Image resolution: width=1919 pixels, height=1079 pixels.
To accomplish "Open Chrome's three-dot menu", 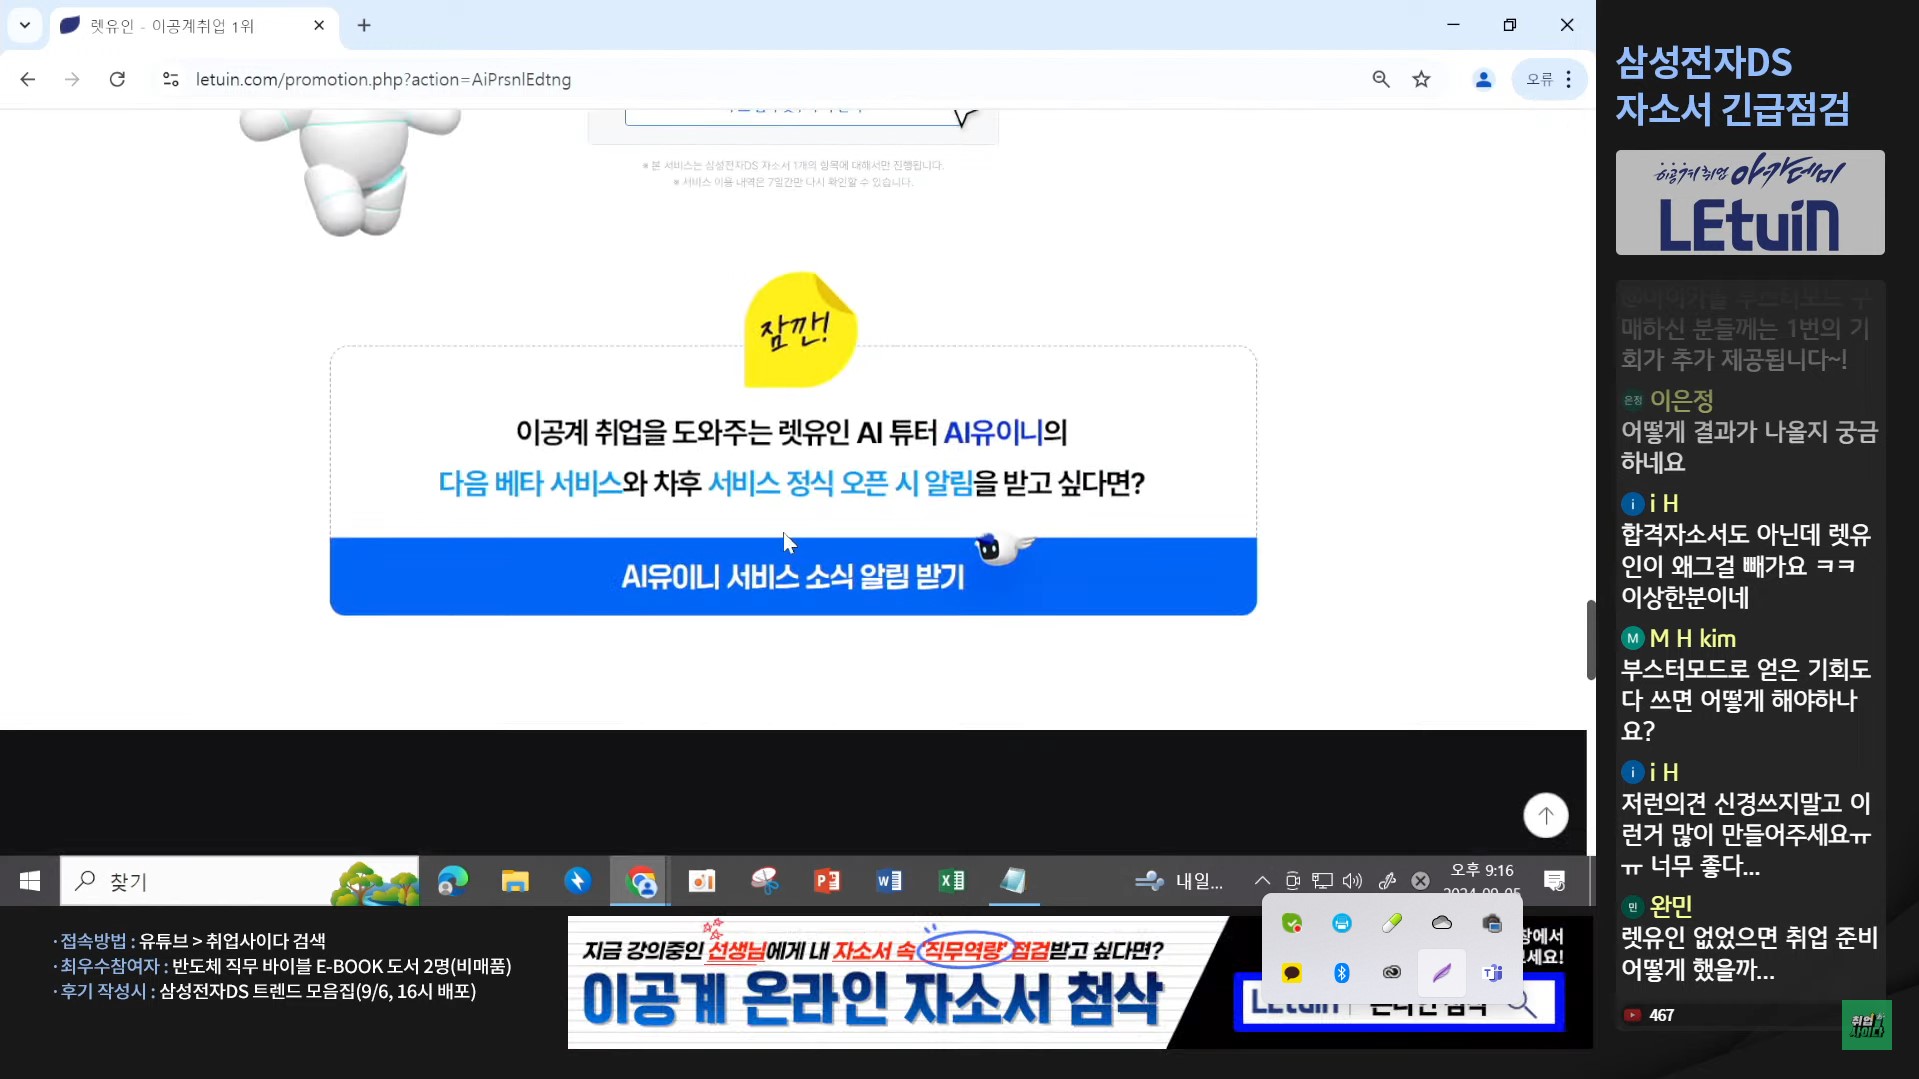I will pyautogui.click(x=1568, y=79).
